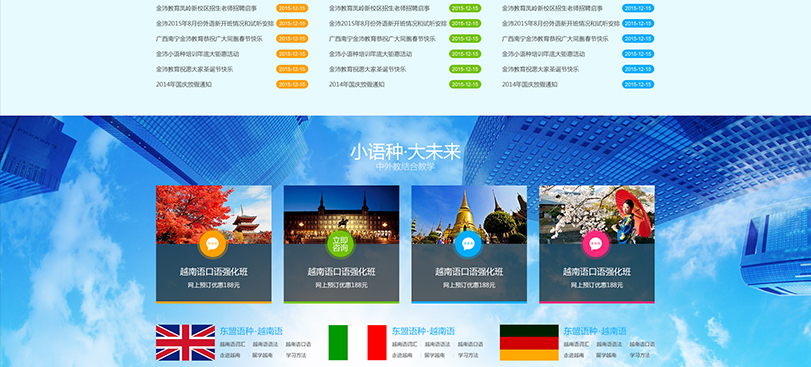811x367 pixels.
Task: Click 东盟语种-越南语 heading beside the German flag
Action: [595, 331]
